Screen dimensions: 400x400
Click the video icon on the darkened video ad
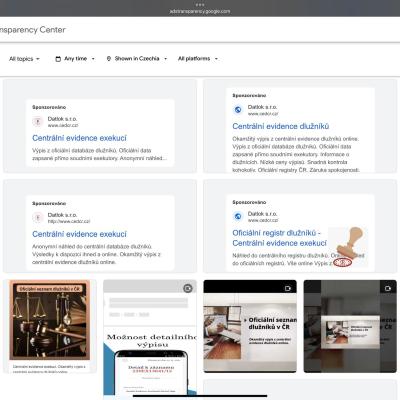coord(388,288)
